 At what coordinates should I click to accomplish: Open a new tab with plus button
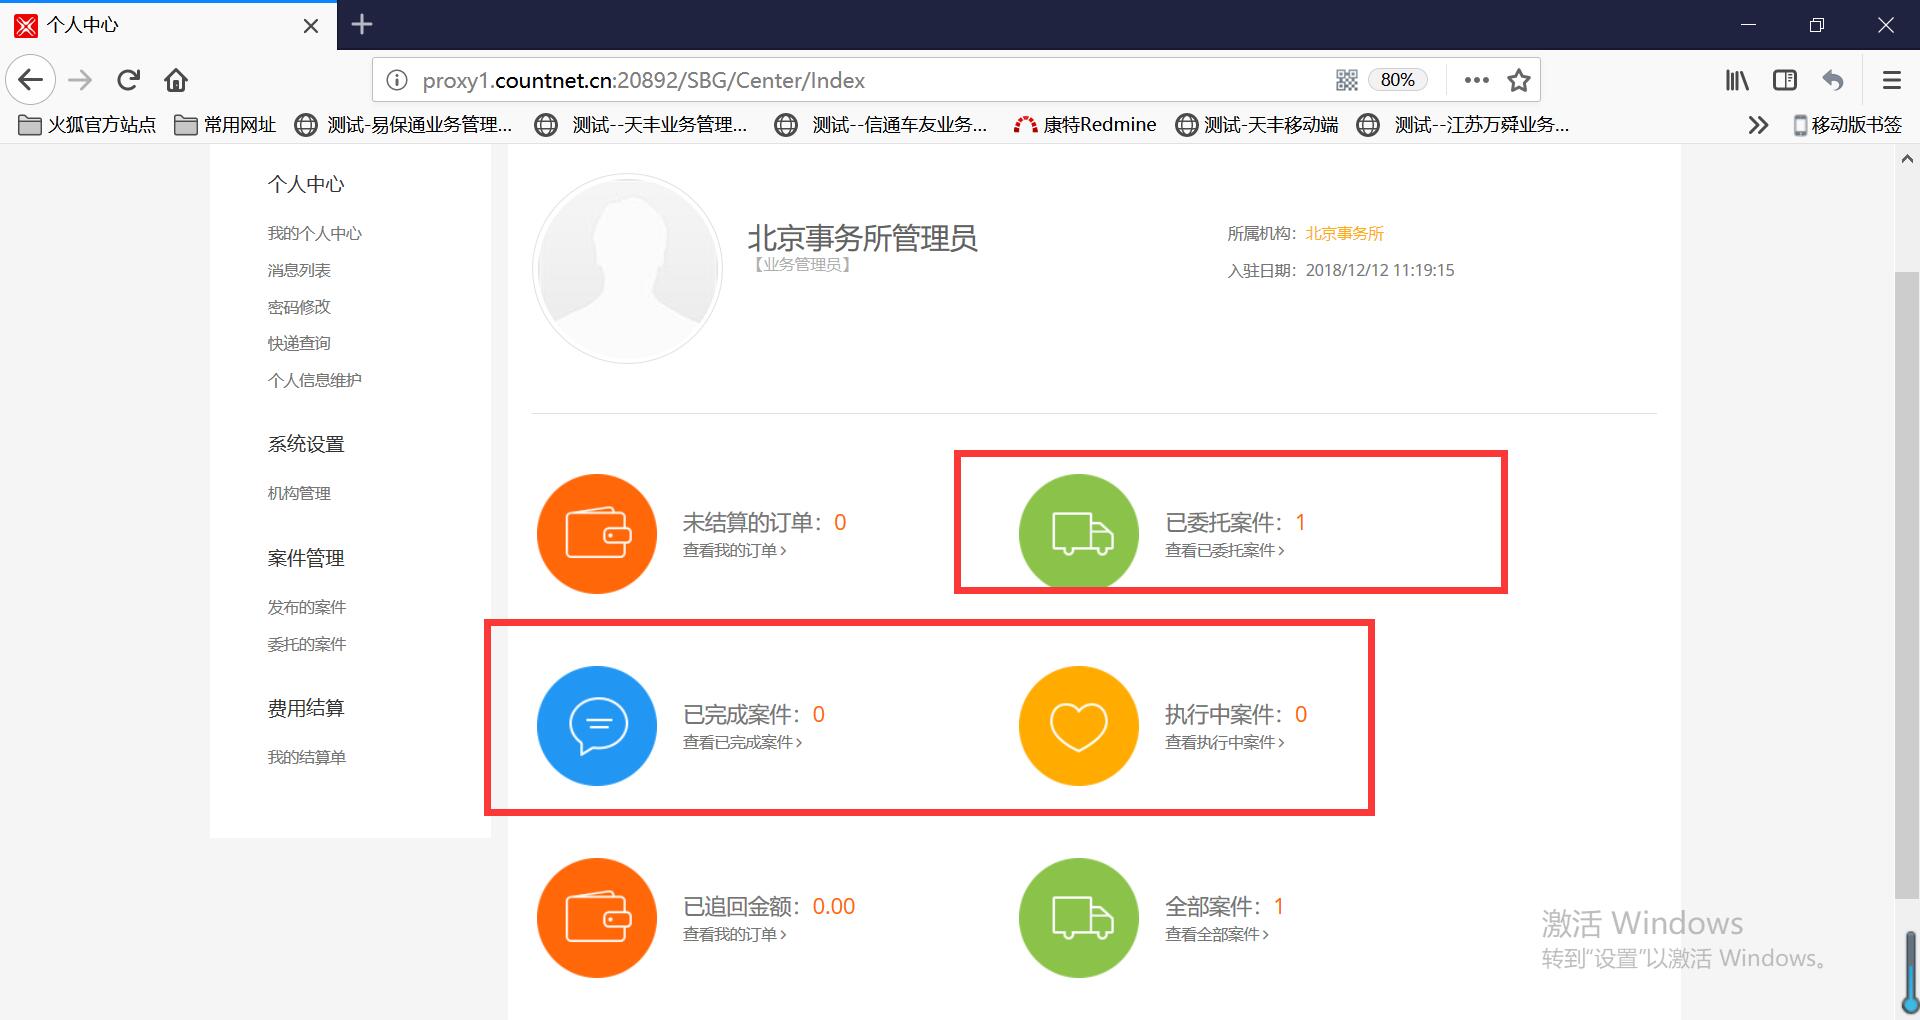click(x=362, y=25)
